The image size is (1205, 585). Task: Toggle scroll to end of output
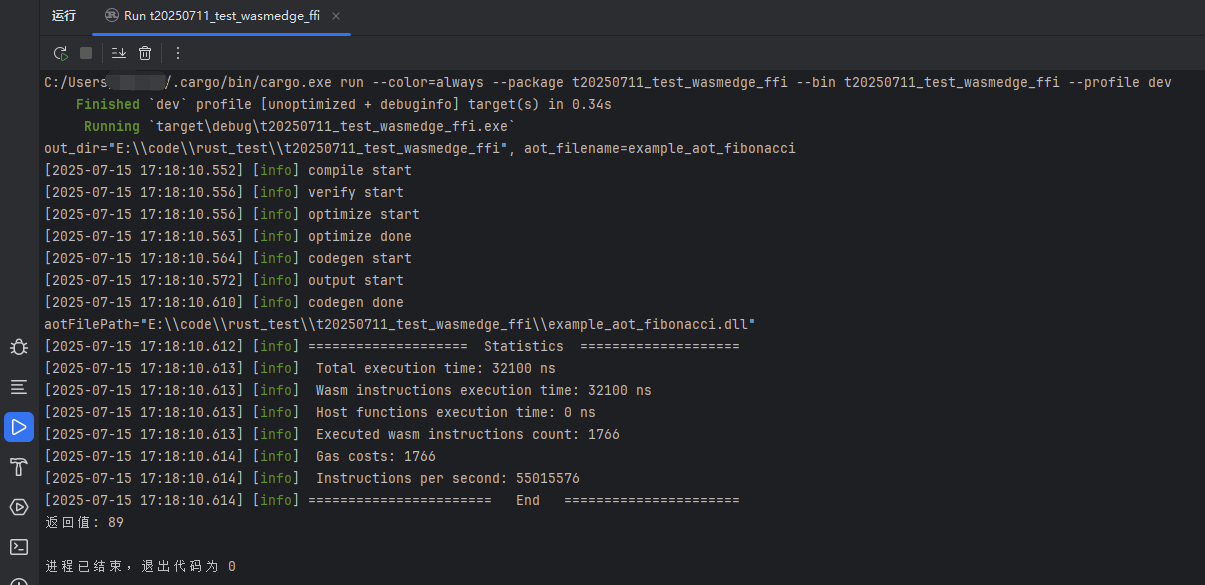tap(119, 53)
